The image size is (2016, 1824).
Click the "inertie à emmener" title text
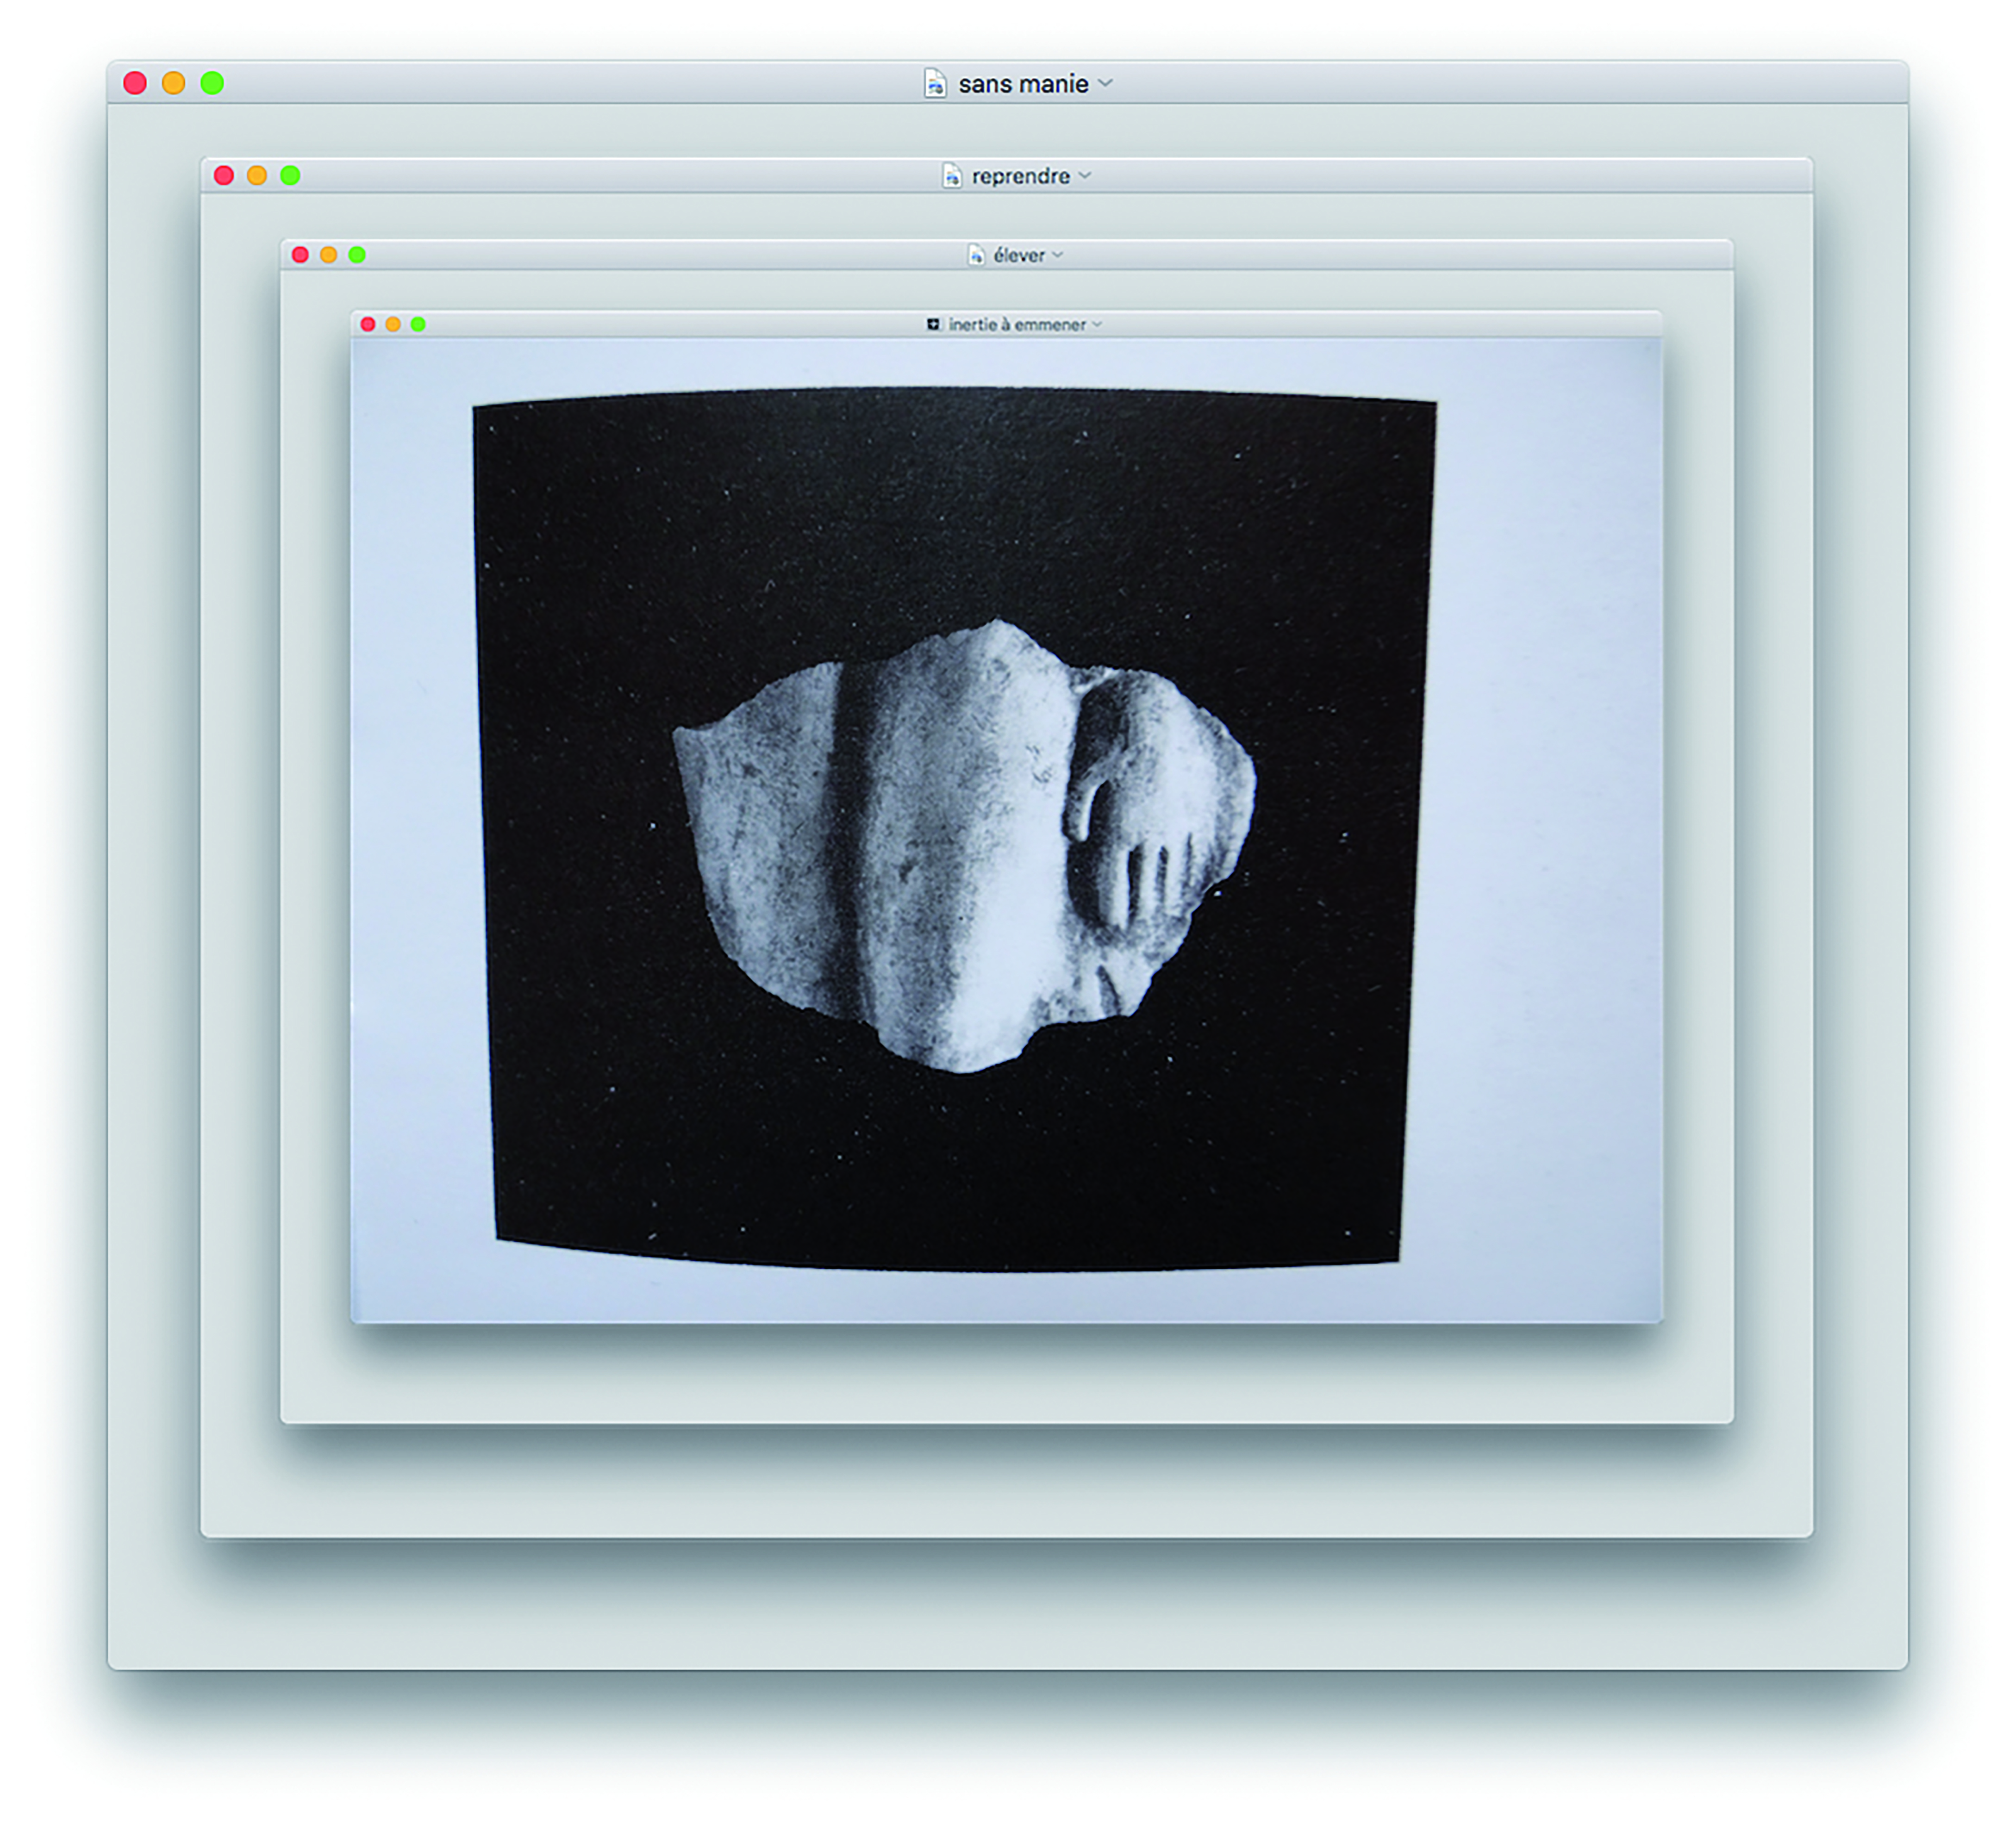click(x=1017, y=324)
